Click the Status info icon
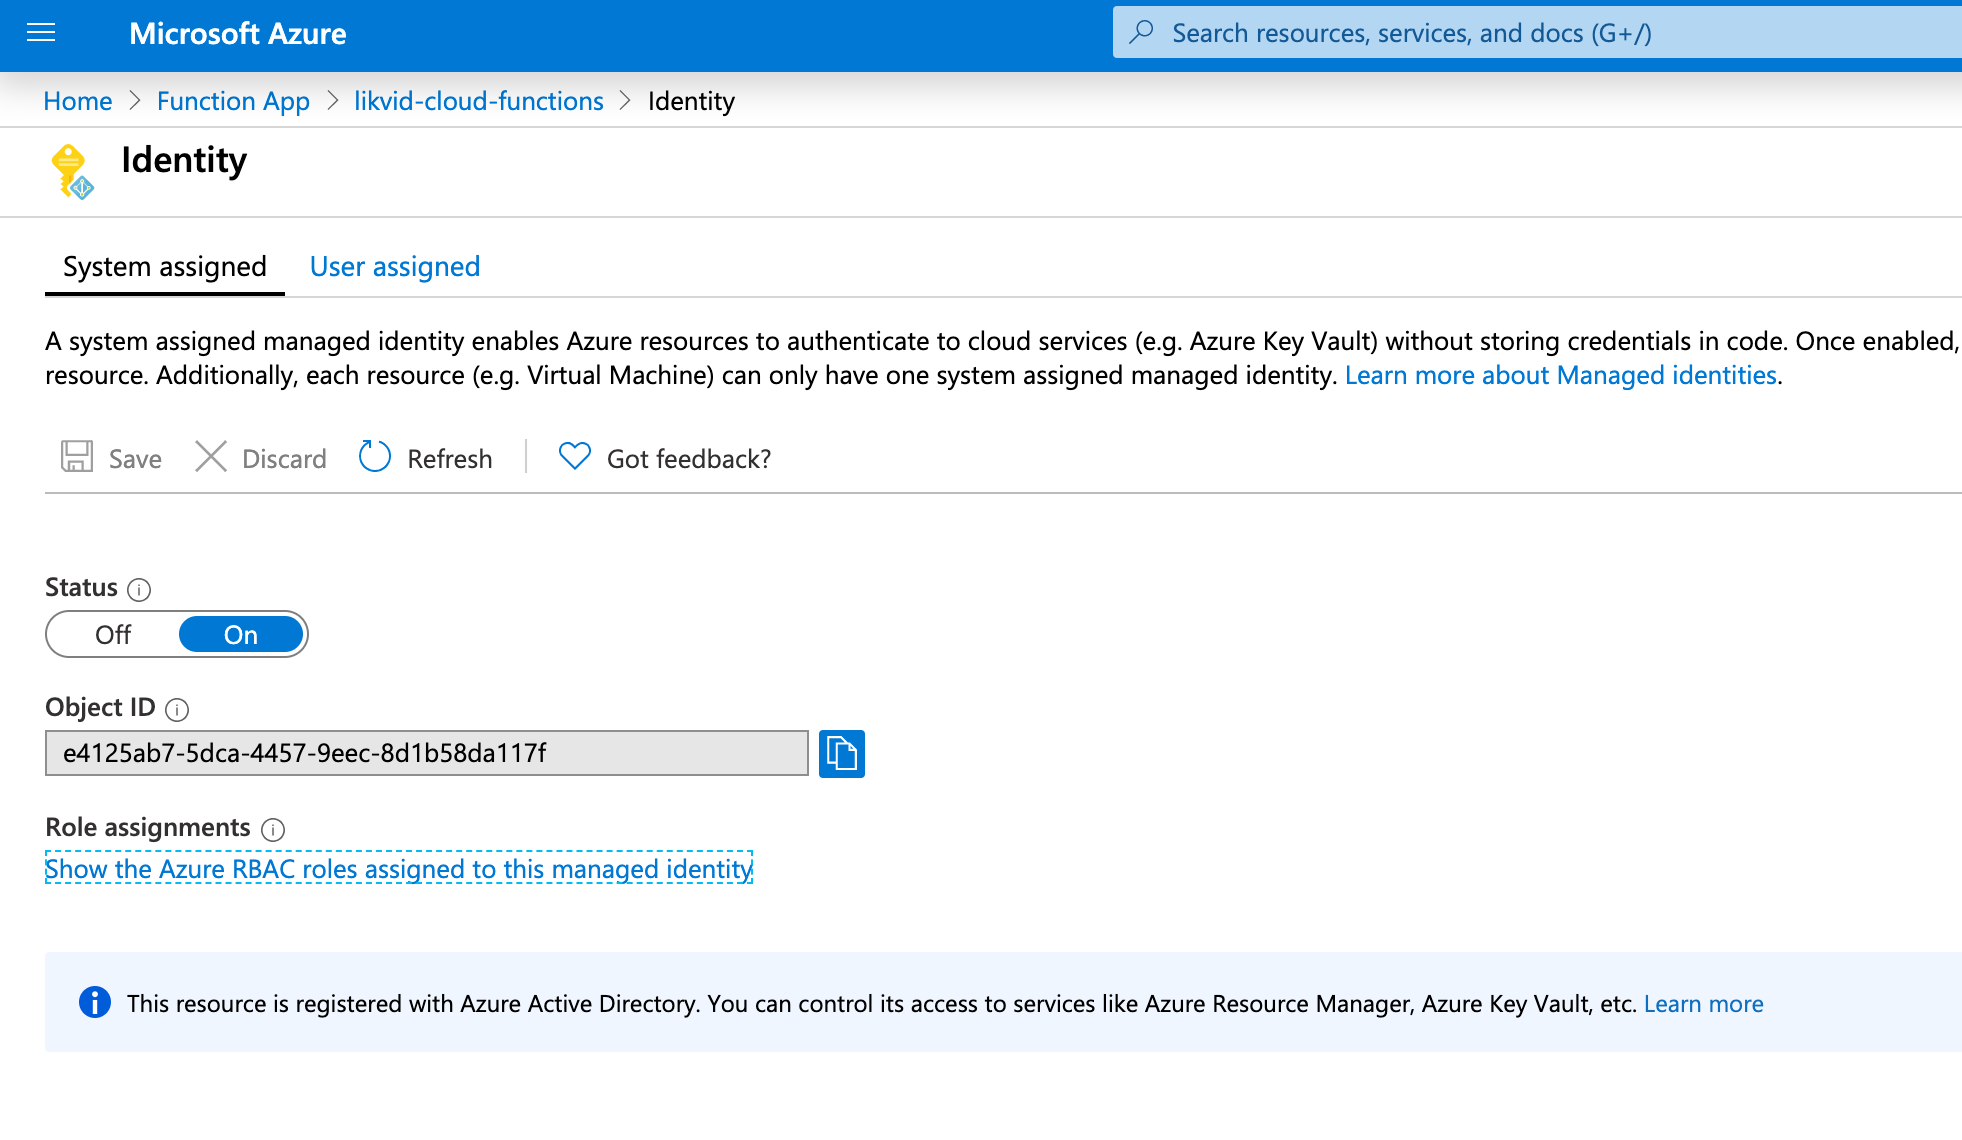This screenshot has height=1140, width=1962. [x=140, y=589]
